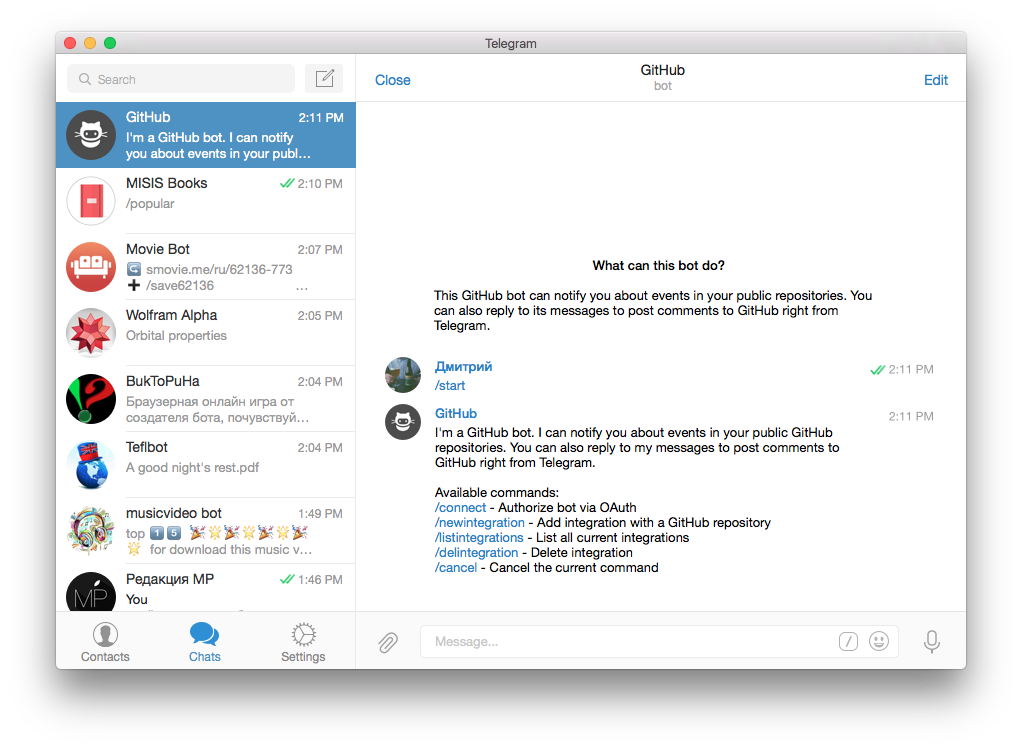Click the /newintegration command link
Viewport: 1022px width, 749px height.
coord(479,522)
